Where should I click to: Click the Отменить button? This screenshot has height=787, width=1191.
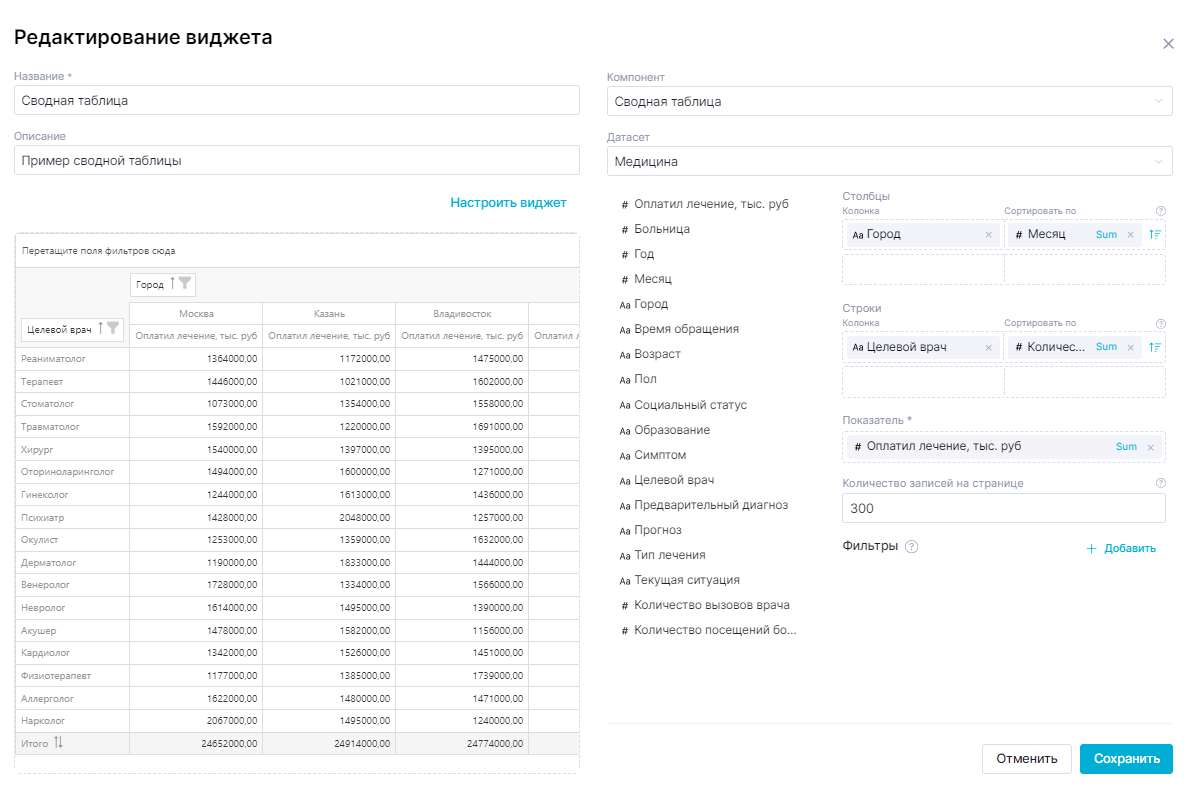click(1026, 759)
